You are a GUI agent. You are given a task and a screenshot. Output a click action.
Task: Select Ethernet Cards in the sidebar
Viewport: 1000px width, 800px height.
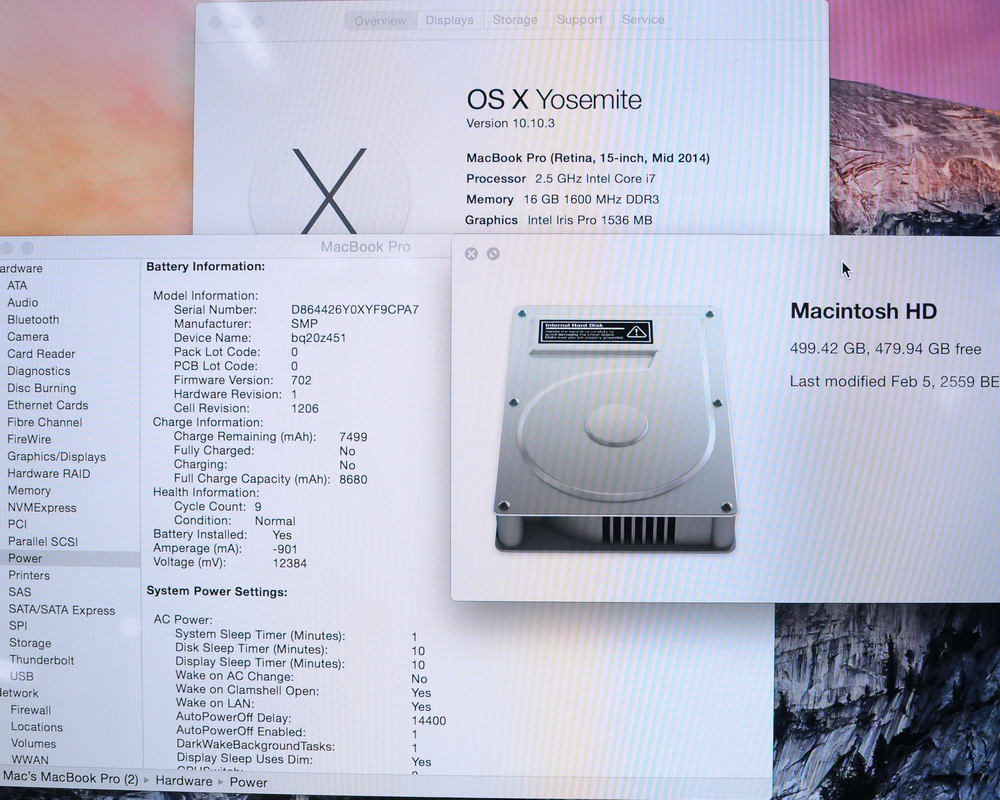(47, 405)
